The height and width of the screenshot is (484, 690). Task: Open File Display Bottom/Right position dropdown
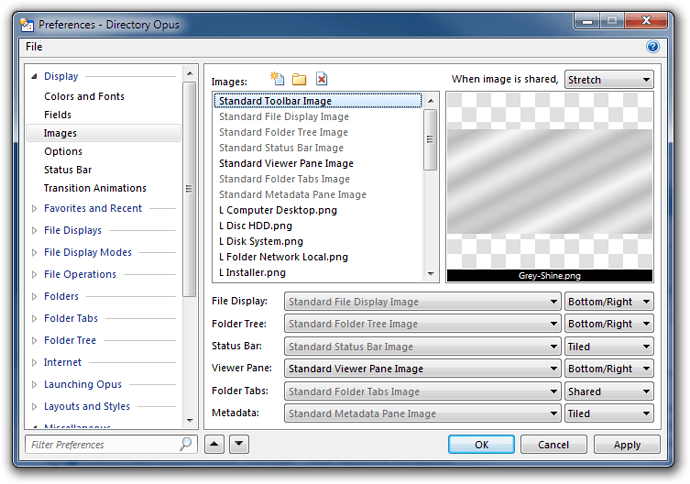click(609, 302)
